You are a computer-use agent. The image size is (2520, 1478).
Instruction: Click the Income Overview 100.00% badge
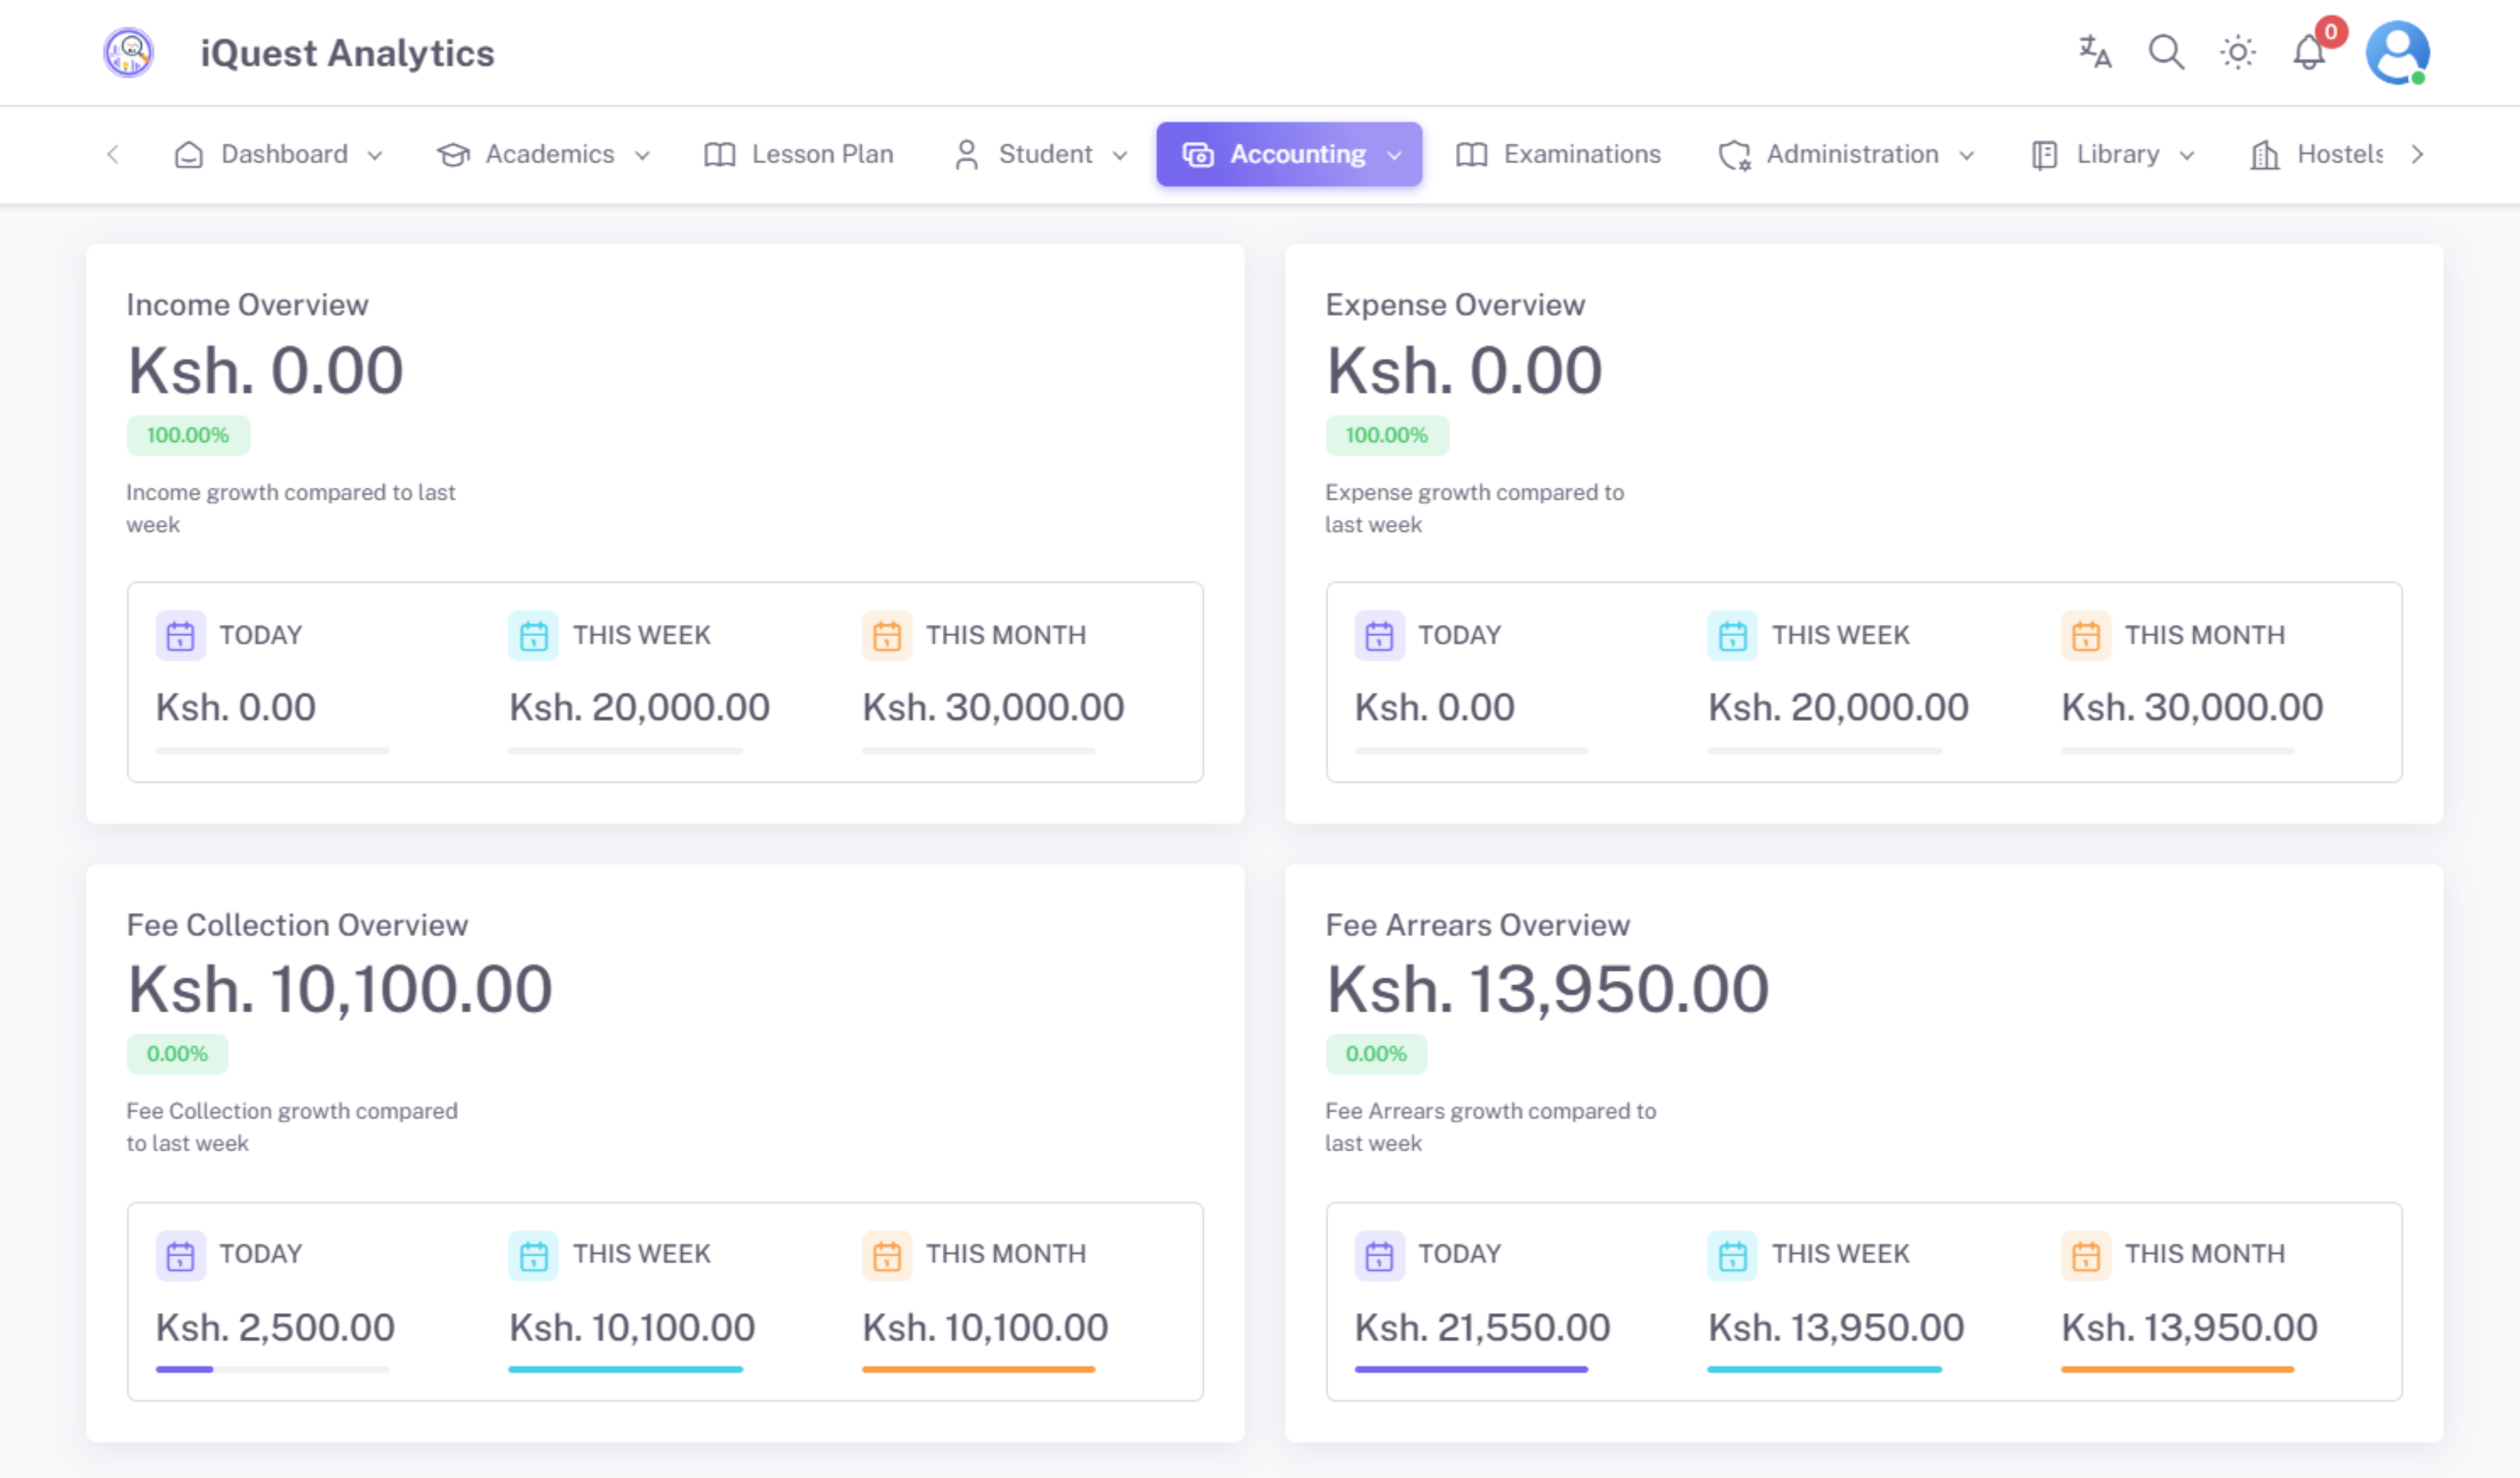(x=188, y=435)
